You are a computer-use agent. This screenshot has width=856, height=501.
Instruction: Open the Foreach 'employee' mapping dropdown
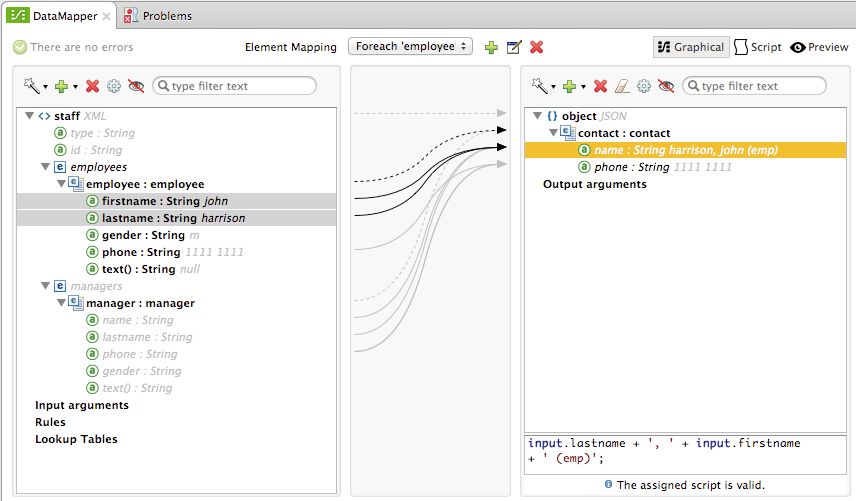[x=410, y=47]
